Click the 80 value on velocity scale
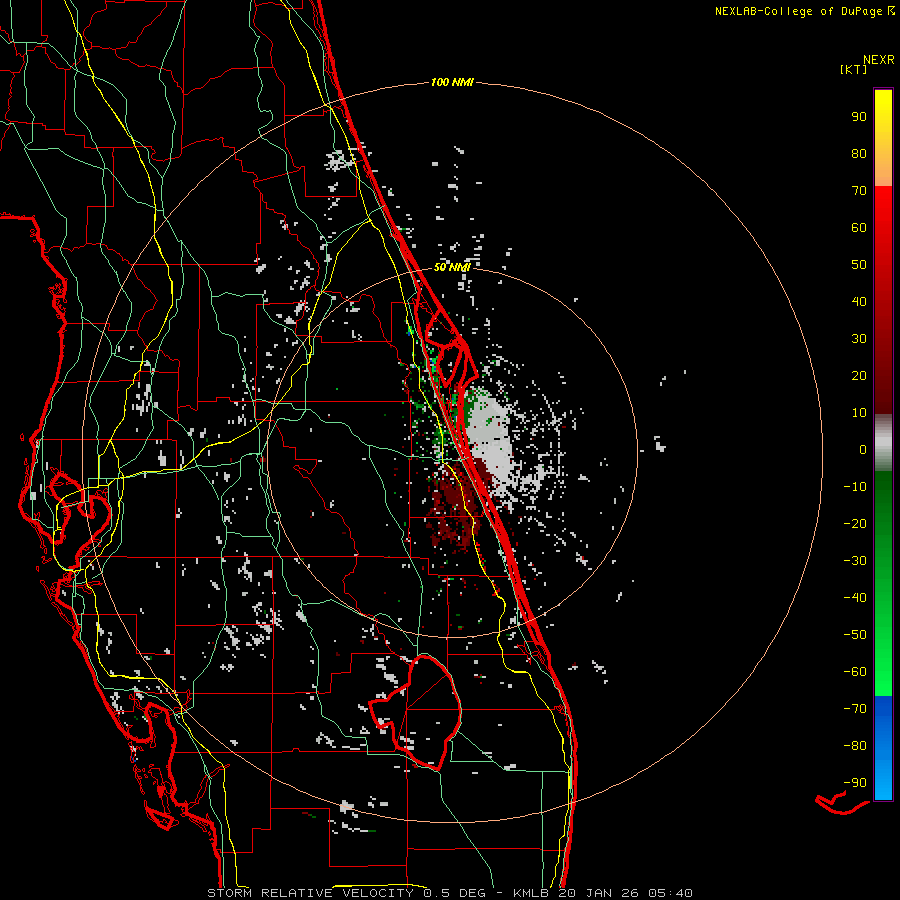Viewport: 900px width, 900px height. point(859,154)
